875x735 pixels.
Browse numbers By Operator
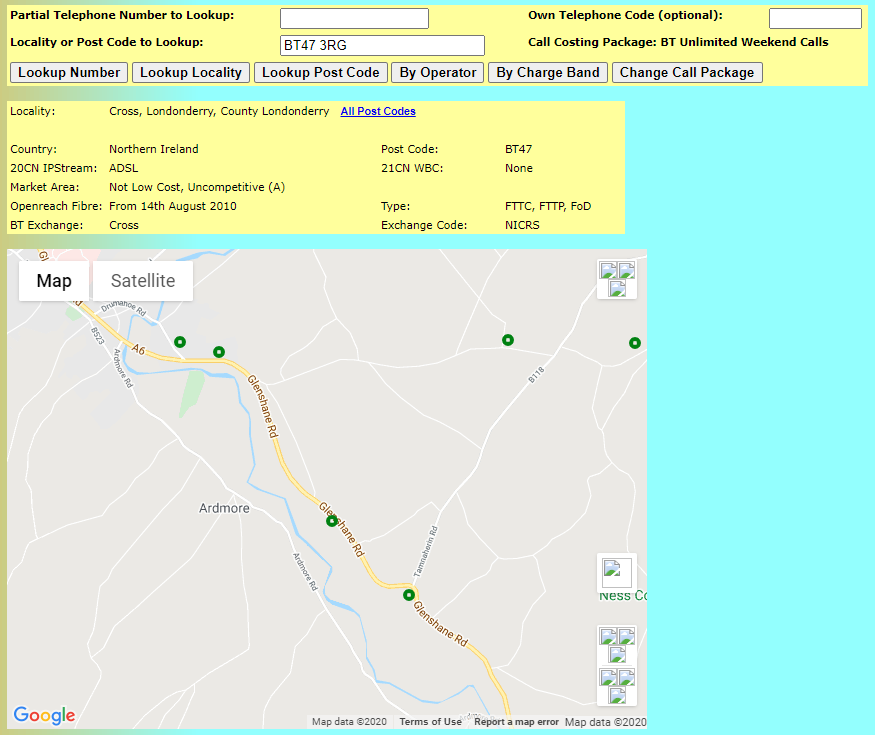click(x=438, y=73)
